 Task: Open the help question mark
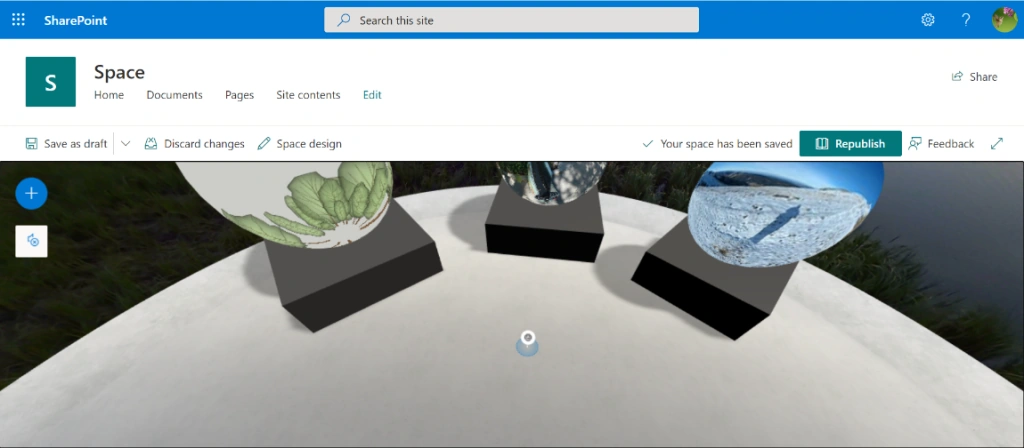click(966, 20)
